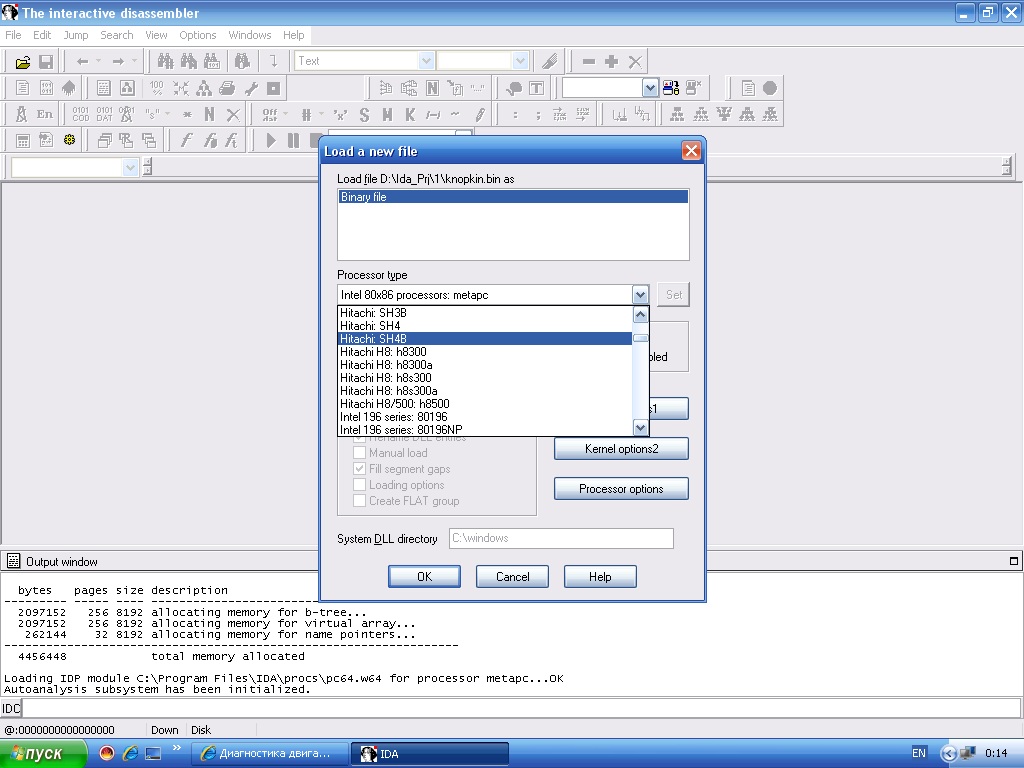Click the Internet Explorer quick launch icon
The height and width of the screenshot is (768, 1024).
130,753
